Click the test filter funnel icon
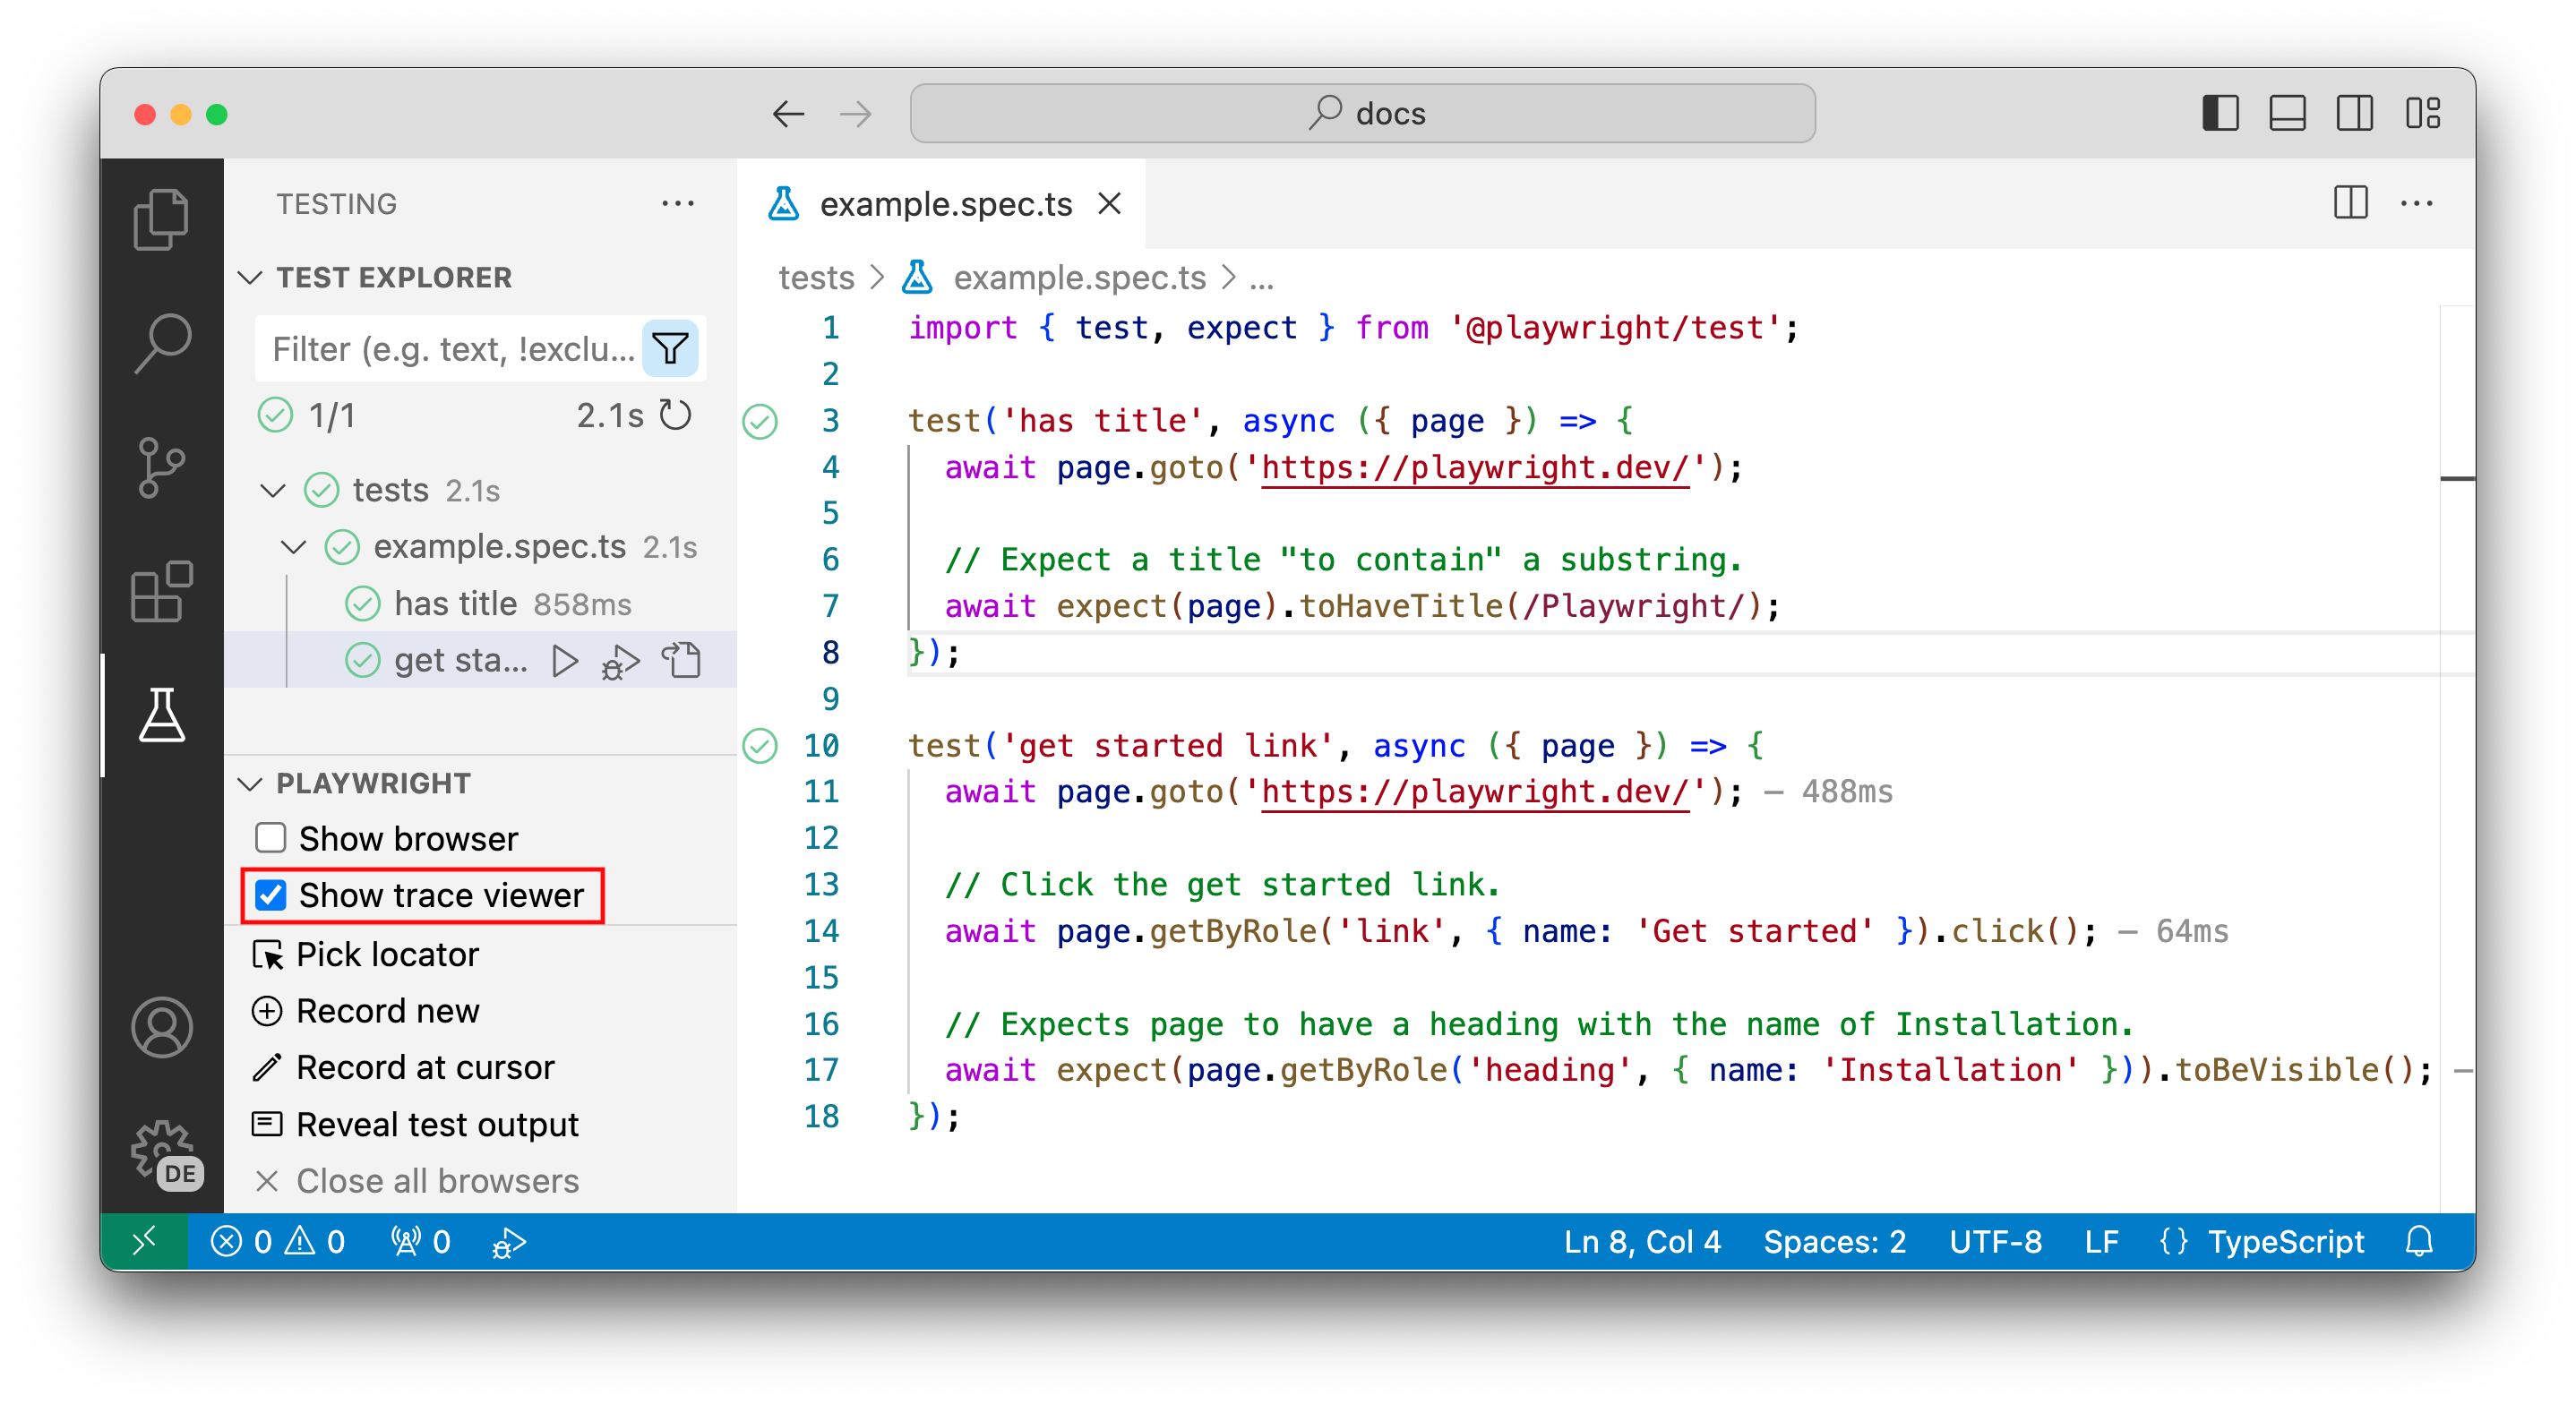The image size is (2576, 1404). click(670, 349)
